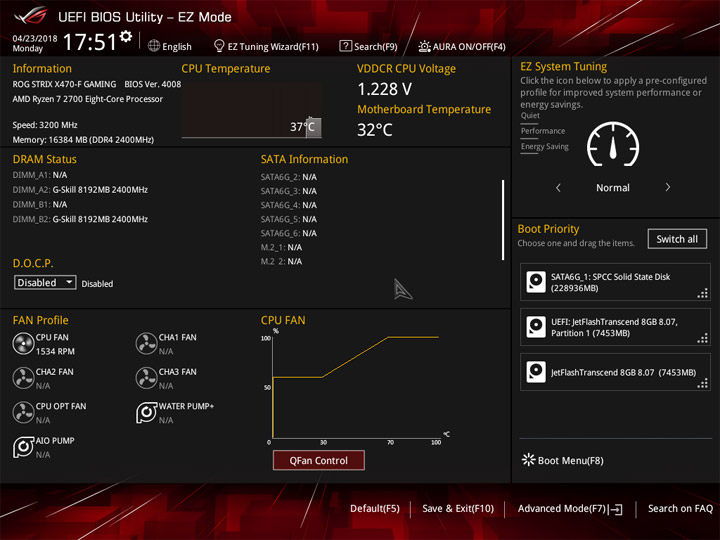Select the Performance tuning profile label

click(x=543, y=131)
